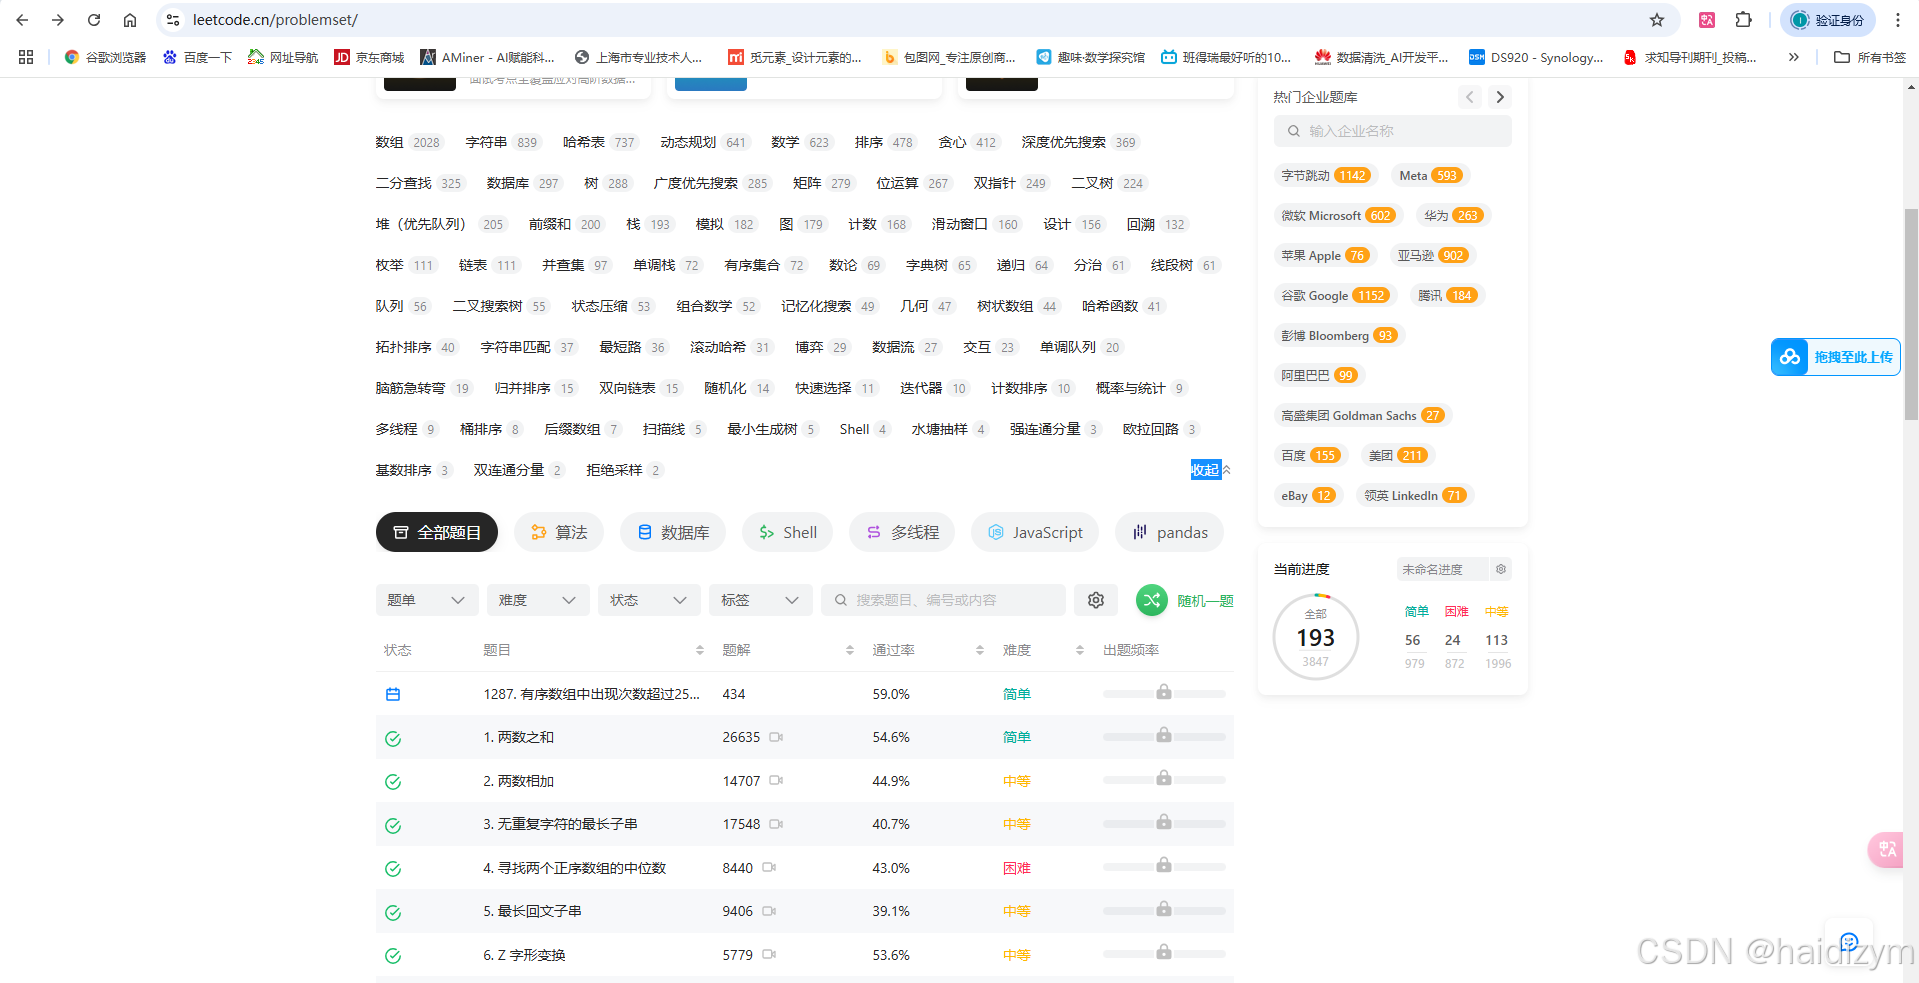This screenshot has width=1919, height=983.
Task: Select the pandas category tab
Action: [x=1170, y=532]
